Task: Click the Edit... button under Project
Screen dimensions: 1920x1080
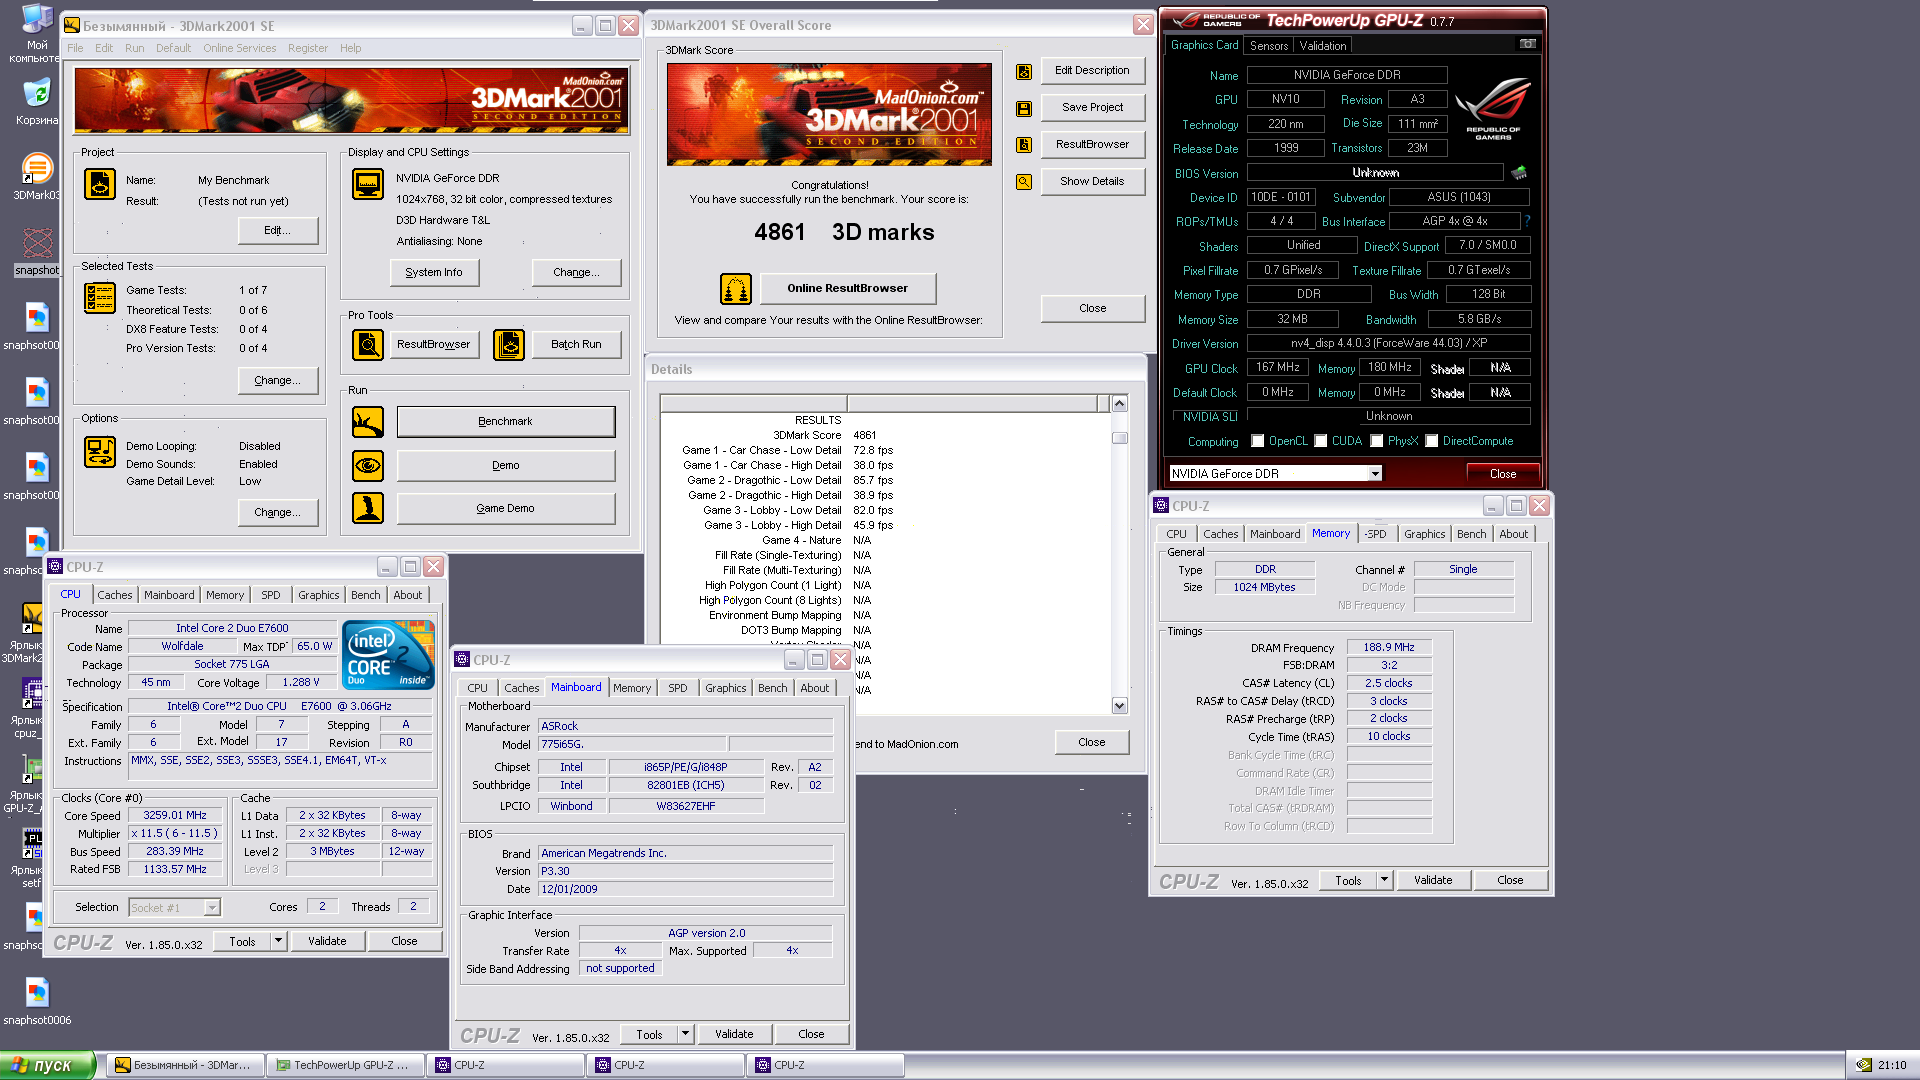Action: coord(278,230)
